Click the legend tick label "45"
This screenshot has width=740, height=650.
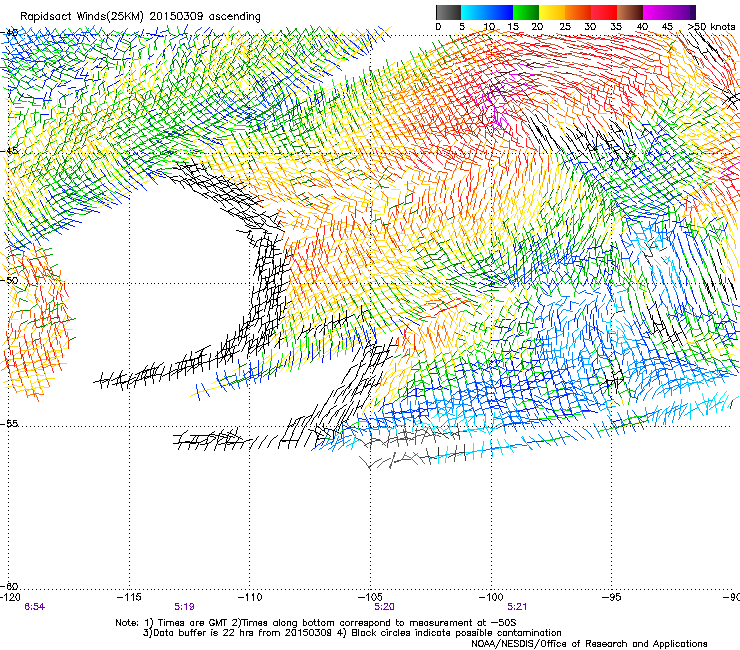point(667,27)
